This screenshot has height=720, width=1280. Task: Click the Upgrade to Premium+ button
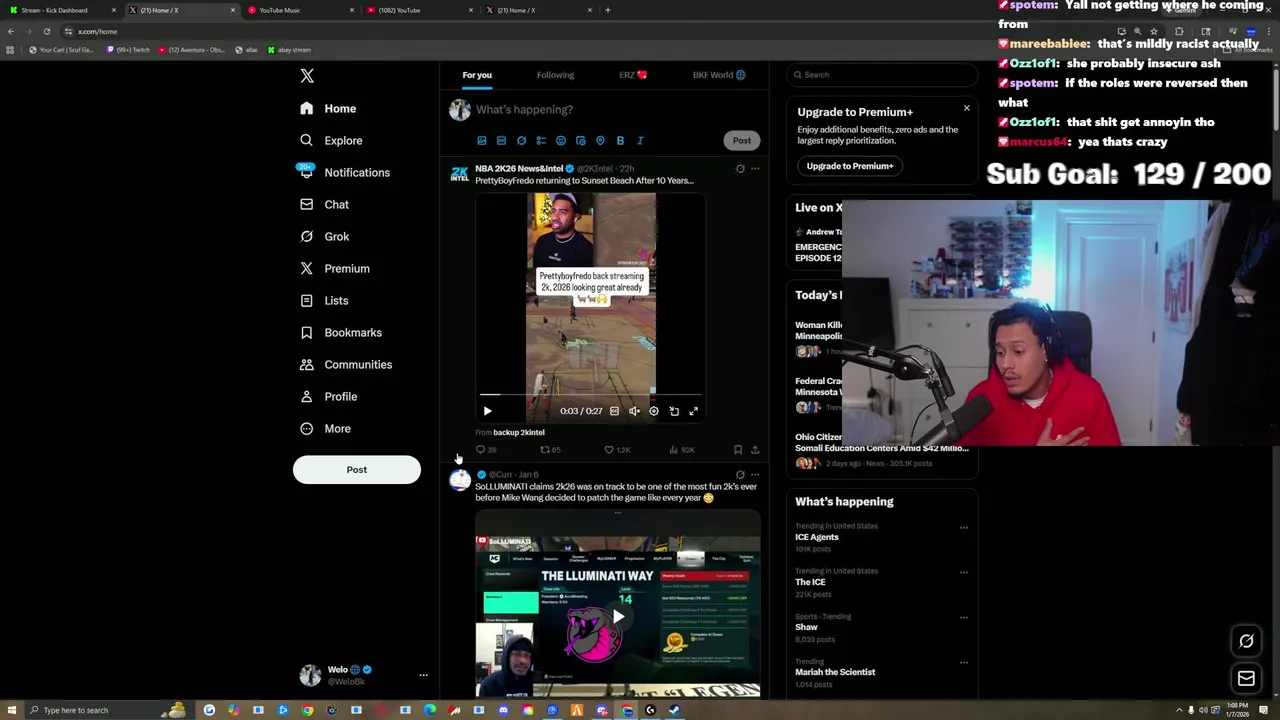click(850, 166)
